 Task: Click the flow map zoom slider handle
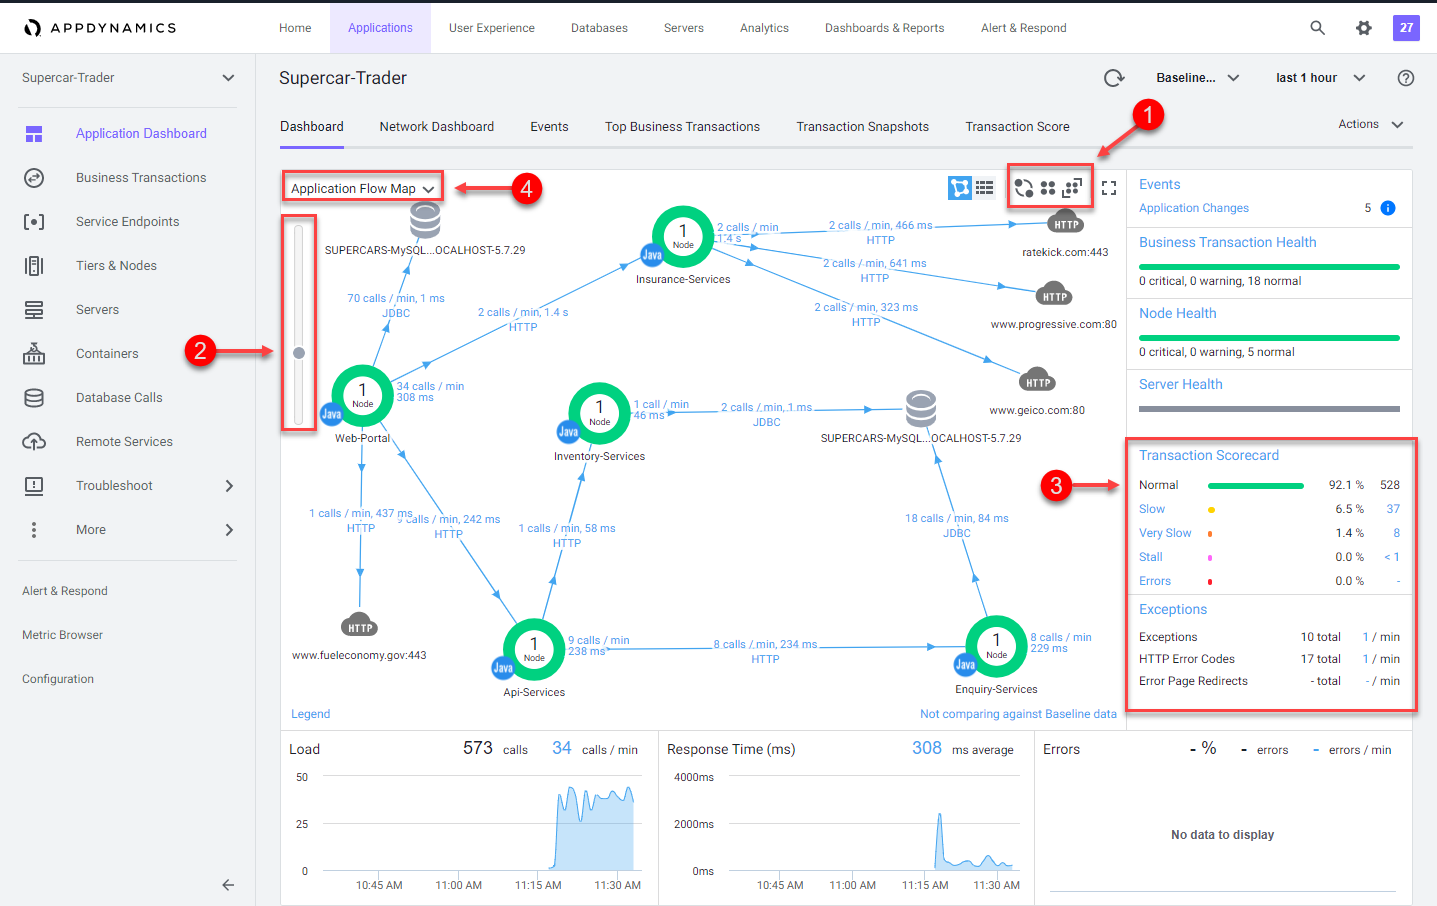[x=298, y=353]
